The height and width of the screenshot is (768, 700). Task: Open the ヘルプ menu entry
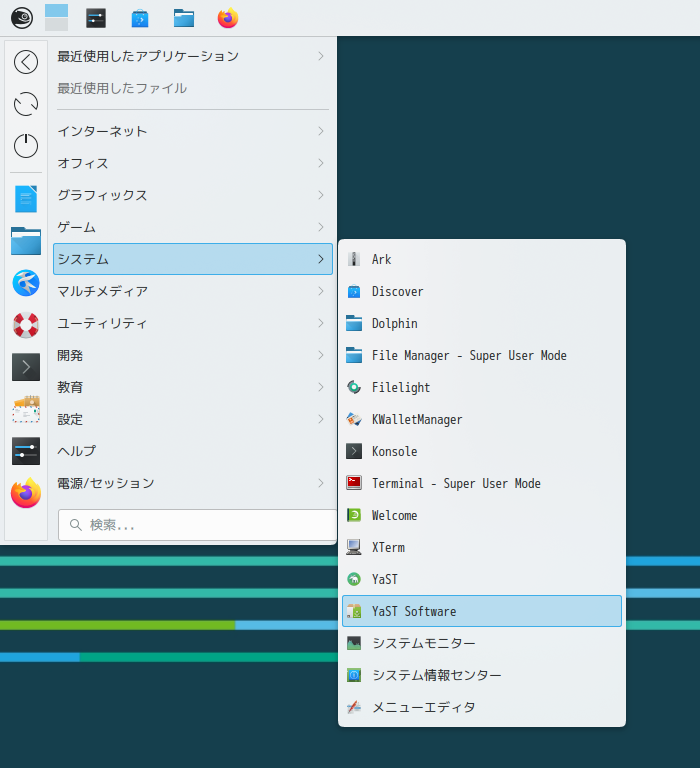(x=193, y=451)
